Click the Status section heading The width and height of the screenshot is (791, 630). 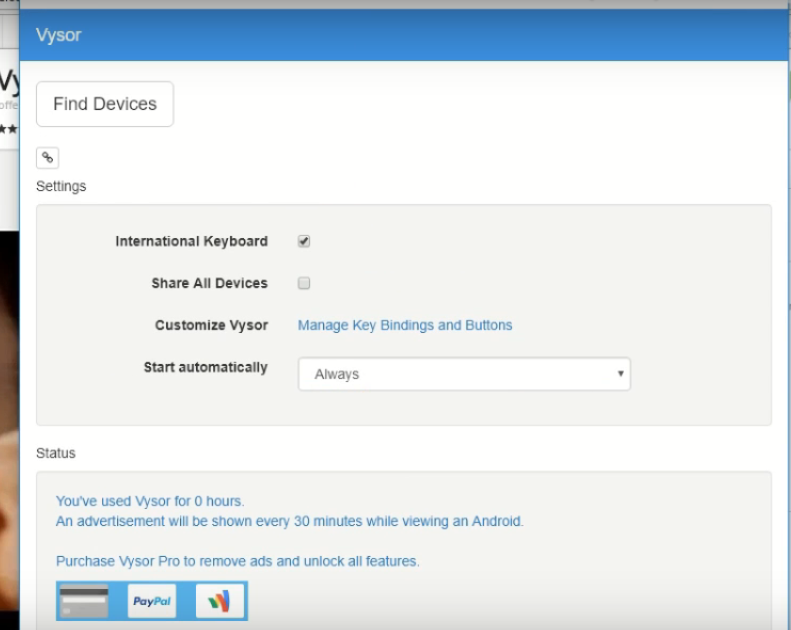pyautogui.click(x=55, y=453)
